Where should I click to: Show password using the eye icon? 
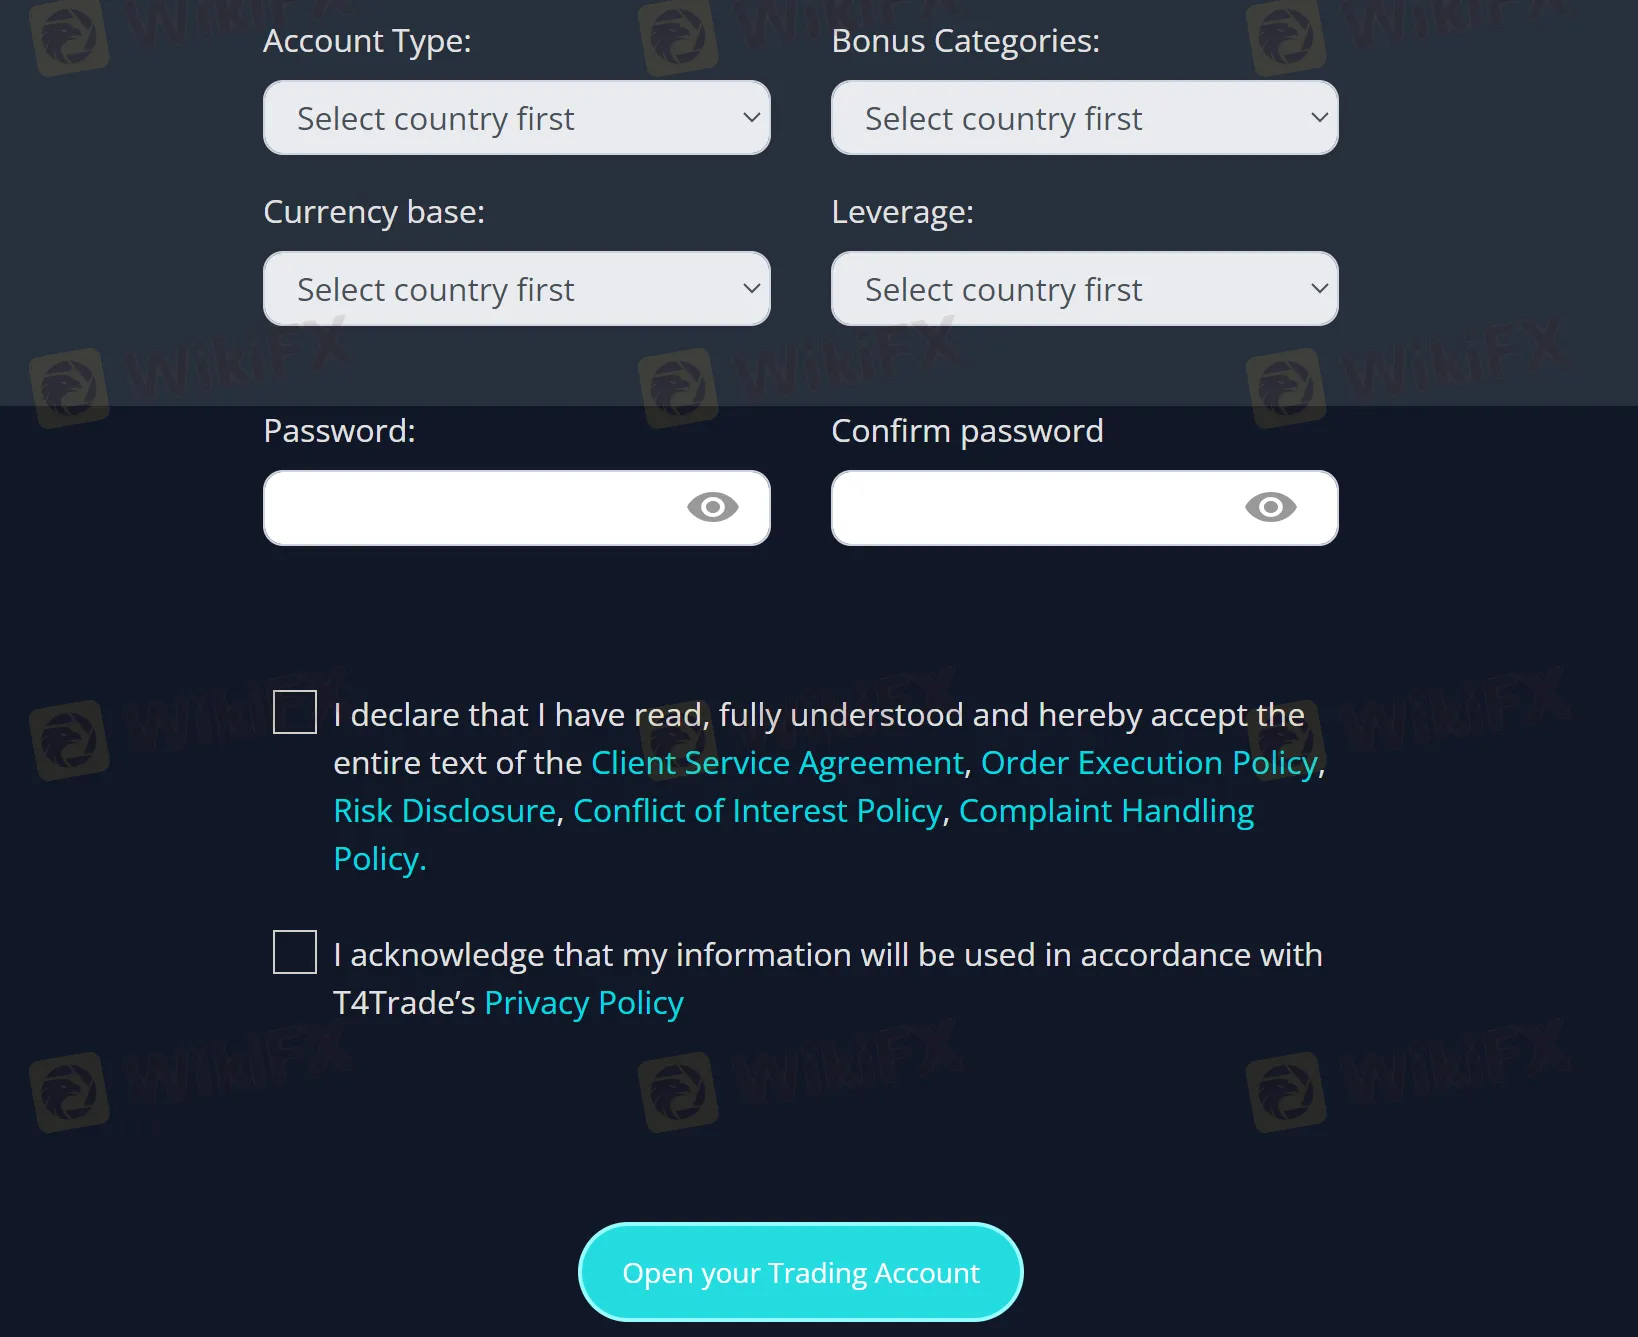click(712, 508)
